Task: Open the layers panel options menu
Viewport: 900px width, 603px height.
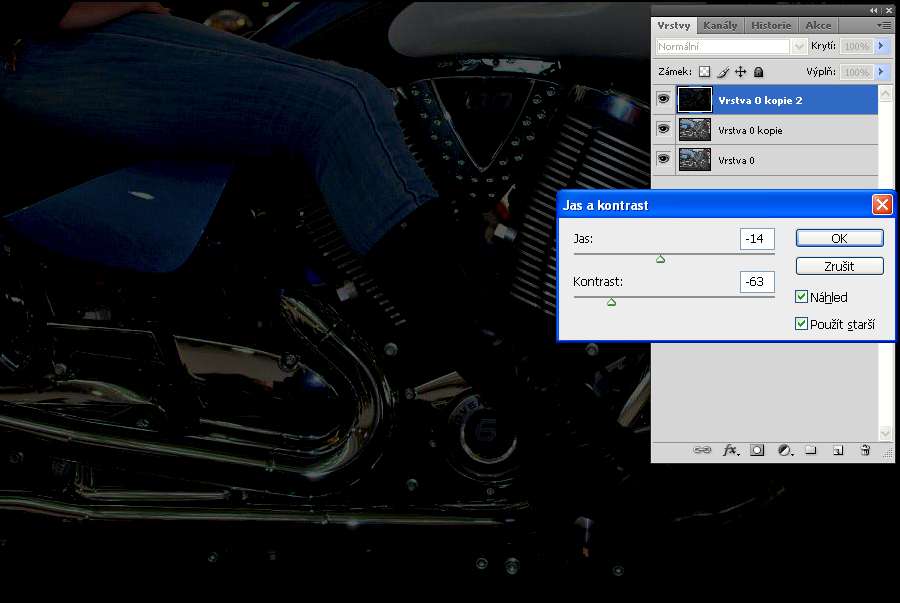Action: [883, 25]
